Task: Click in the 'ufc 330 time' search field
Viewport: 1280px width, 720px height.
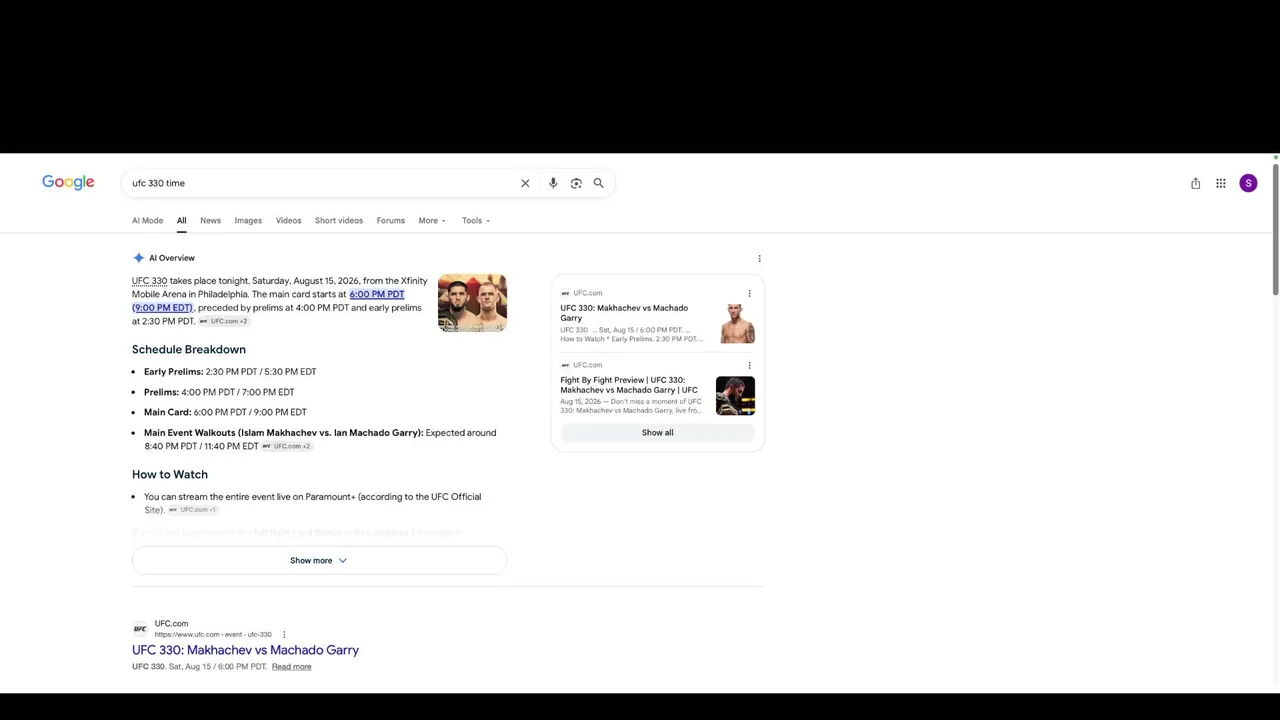Action: 320,183
